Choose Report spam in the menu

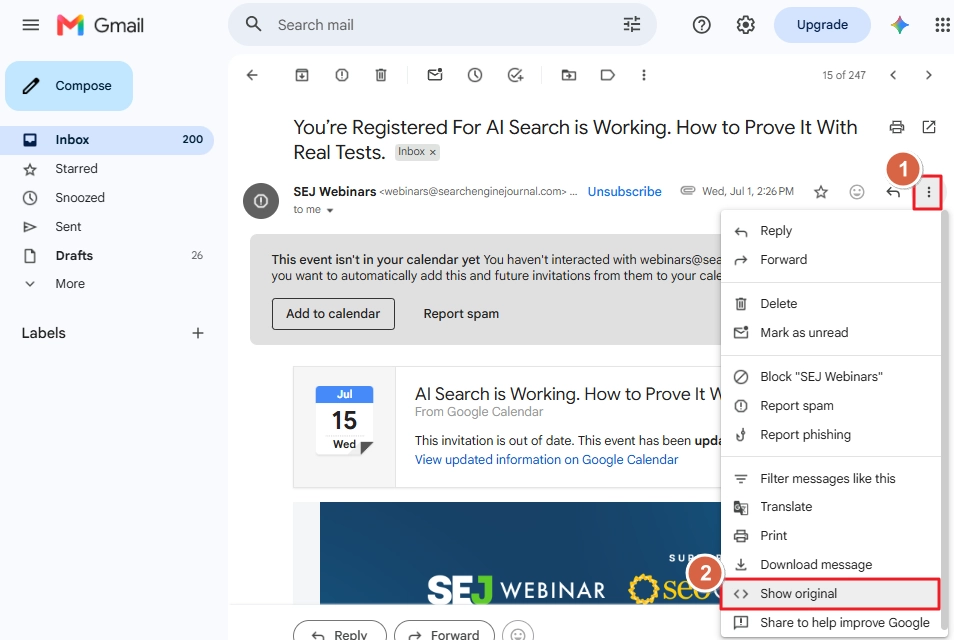(x=830, y=406)
